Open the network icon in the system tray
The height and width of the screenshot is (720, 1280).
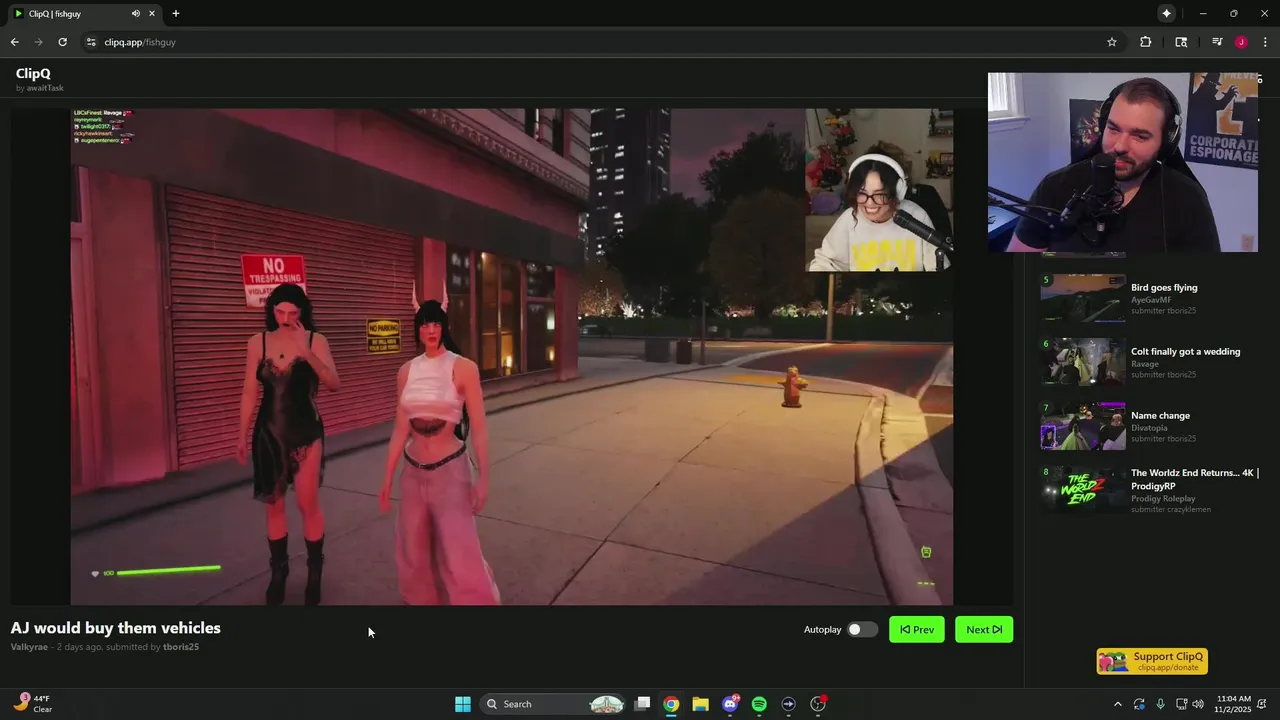(1181, 704)
